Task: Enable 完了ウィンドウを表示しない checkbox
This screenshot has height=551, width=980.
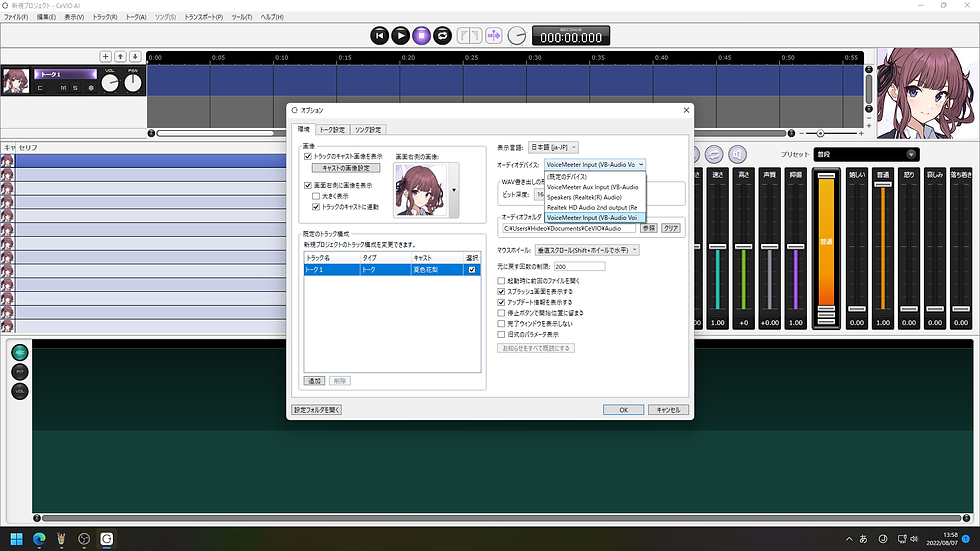Action: tap(501, 324)
